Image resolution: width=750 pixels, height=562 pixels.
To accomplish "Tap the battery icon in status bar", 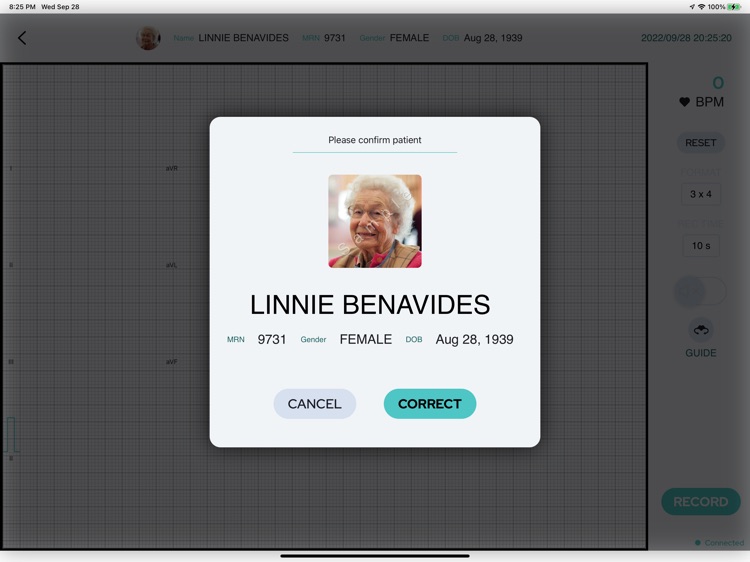I will (734, 7).
